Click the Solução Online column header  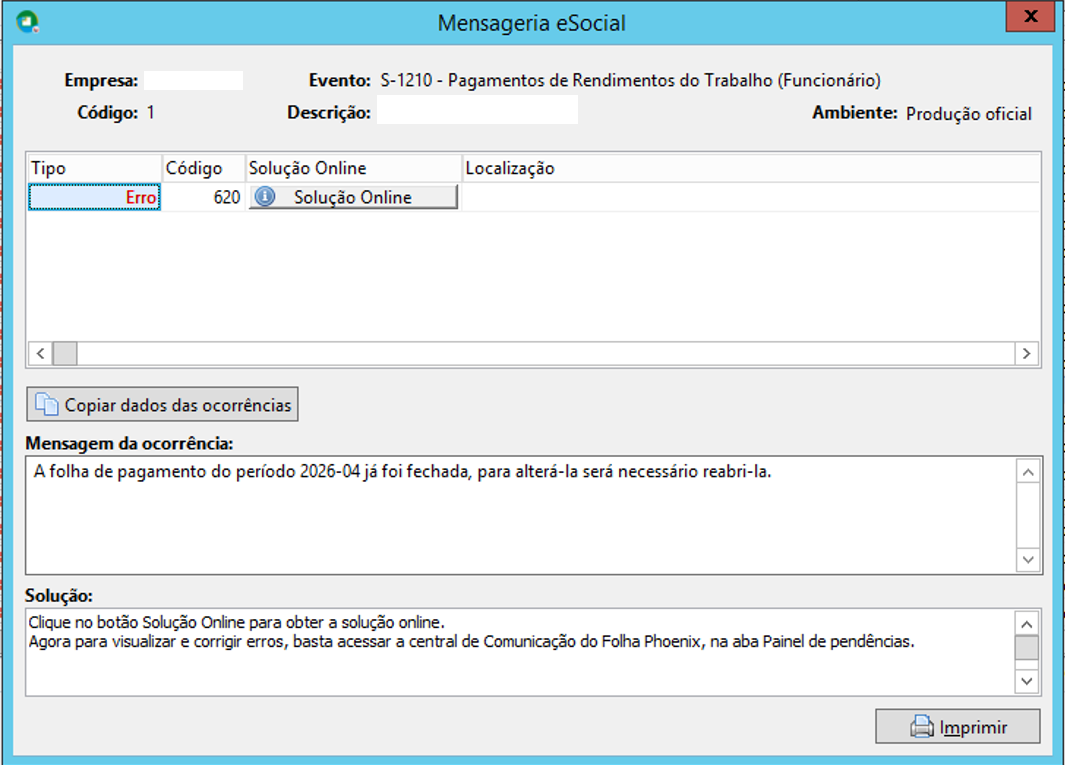[353, 168]
